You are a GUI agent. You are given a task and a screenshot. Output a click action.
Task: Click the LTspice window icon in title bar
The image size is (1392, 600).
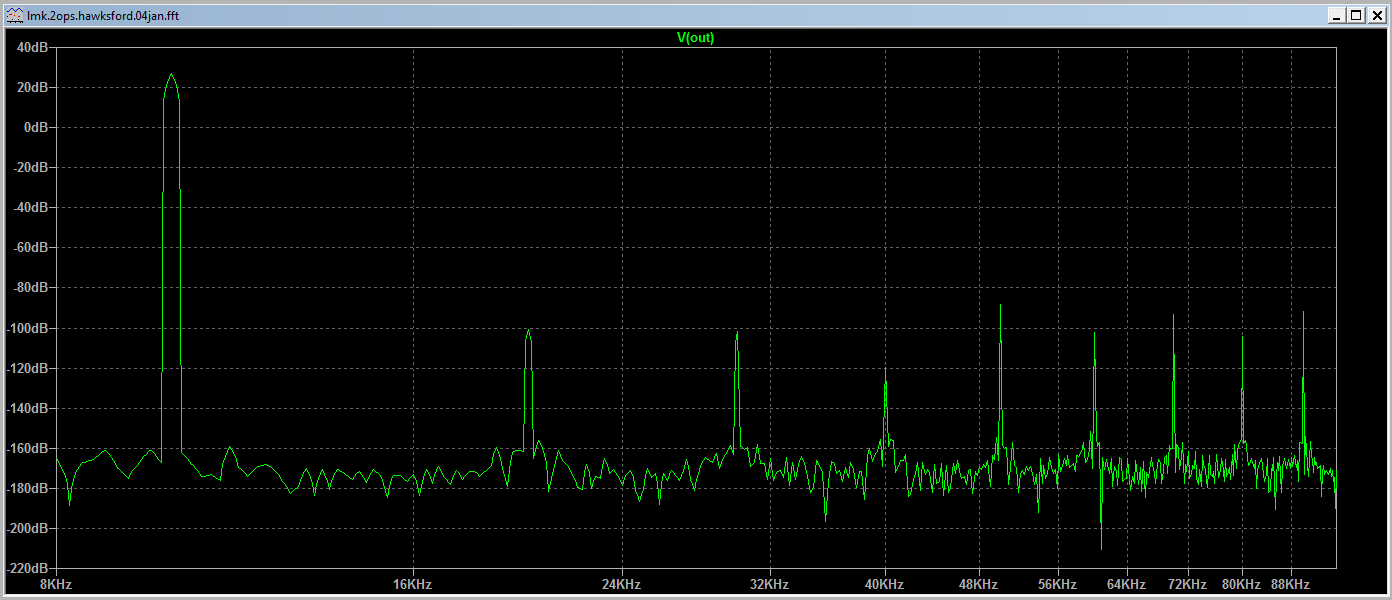15,15
